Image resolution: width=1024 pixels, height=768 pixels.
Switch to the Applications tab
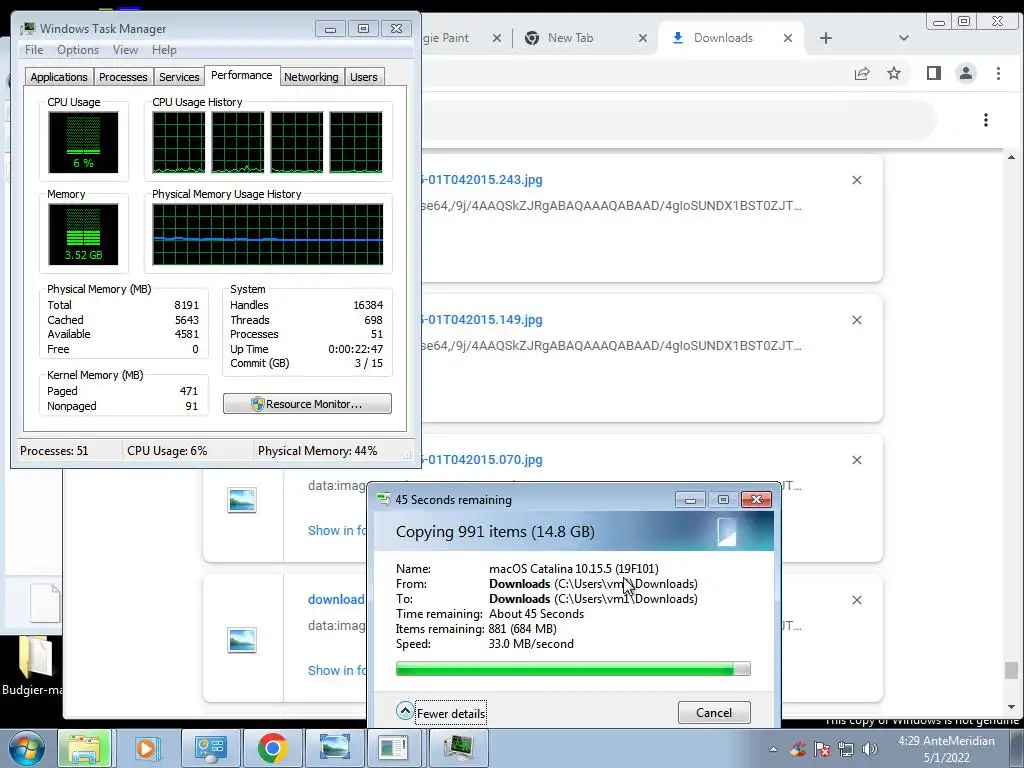[x=59, y=77]
